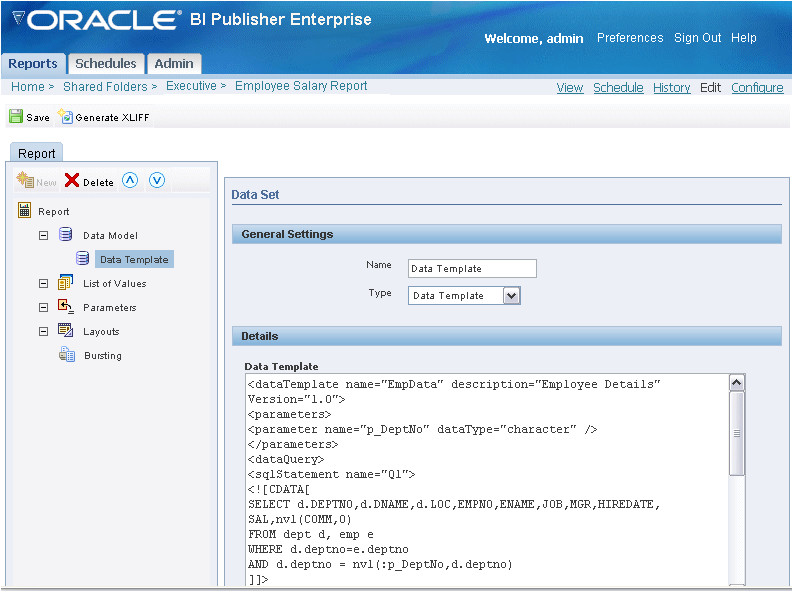Click the Save button label
This screenshot has height=592, width=793.
pos(38,117)
